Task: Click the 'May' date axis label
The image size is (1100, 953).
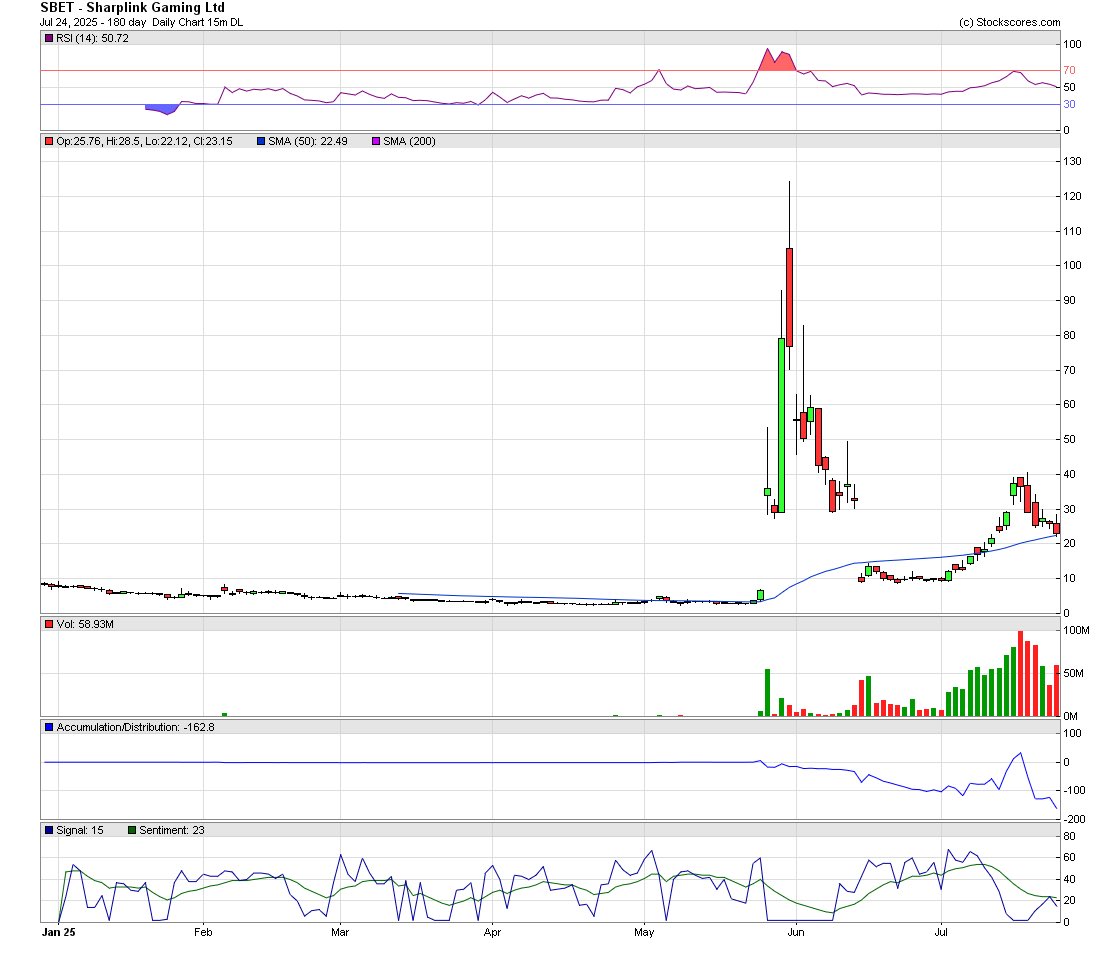Action: 644,933
